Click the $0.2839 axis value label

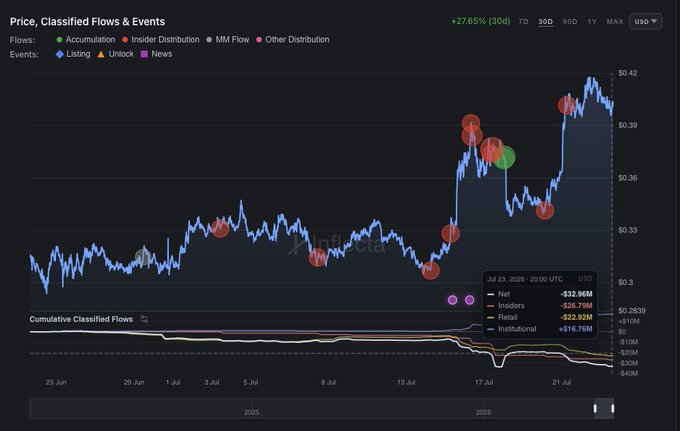[x=632, y=311]
